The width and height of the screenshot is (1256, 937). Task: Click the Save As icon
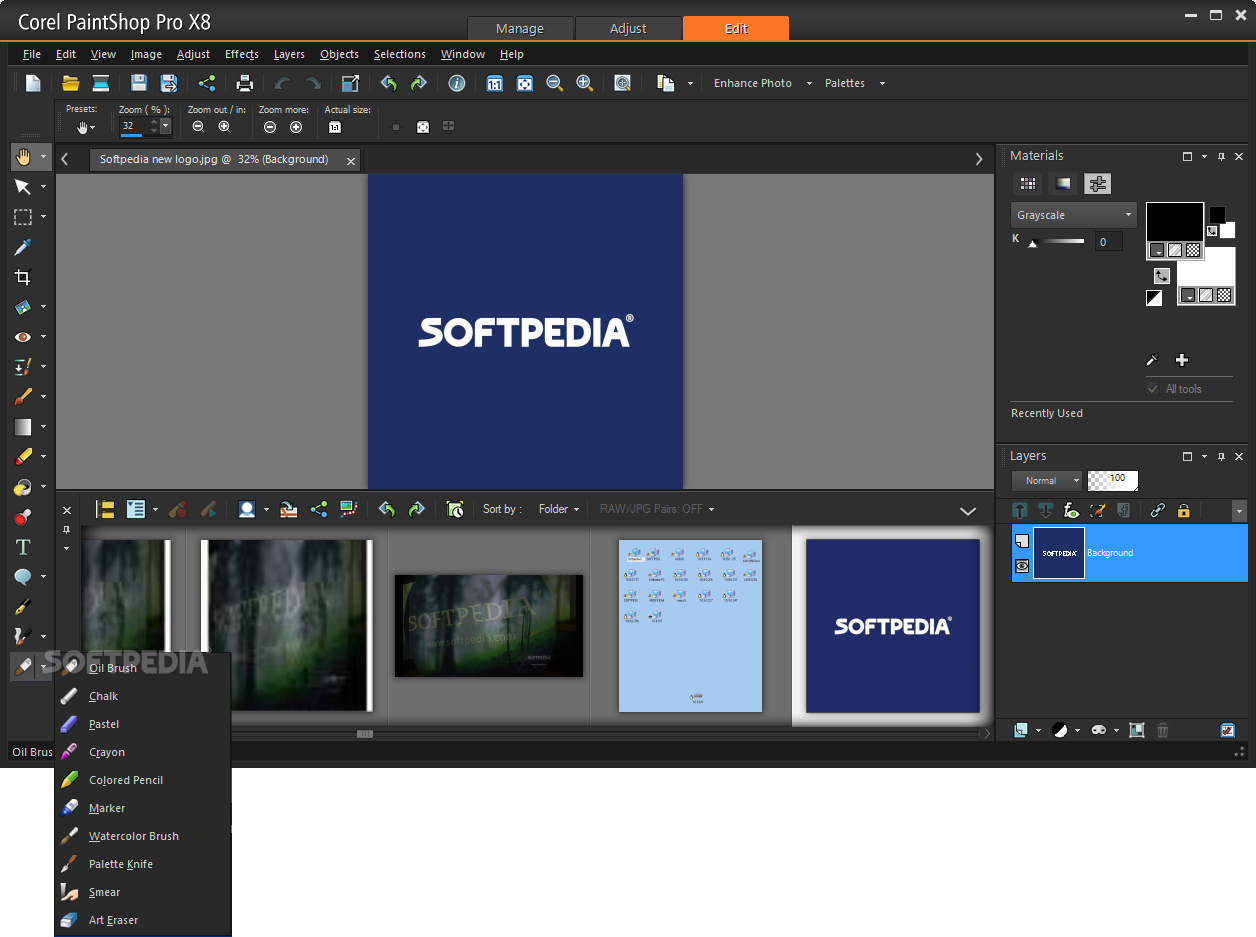pyautogui.click(x=169, y=83)
